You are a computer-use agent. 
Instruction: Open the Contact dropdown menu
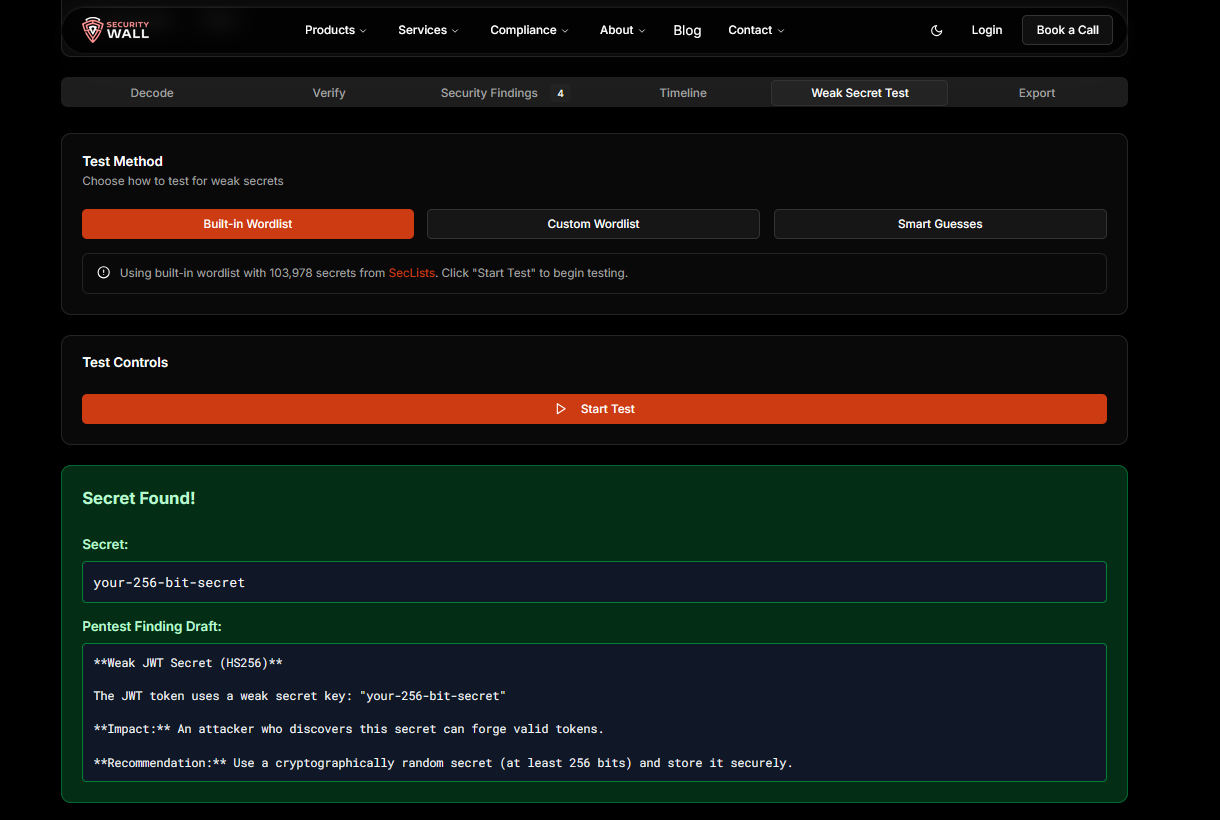[x=756, y=30]
